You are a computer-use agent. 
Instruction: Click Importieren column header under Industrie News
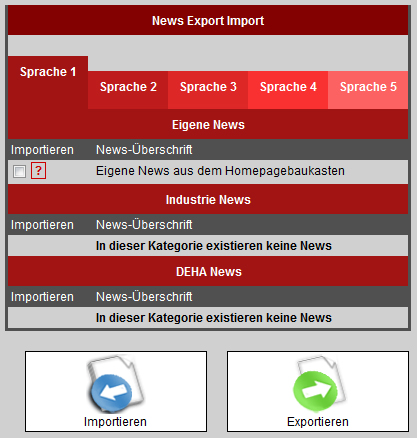click(42, 225)
